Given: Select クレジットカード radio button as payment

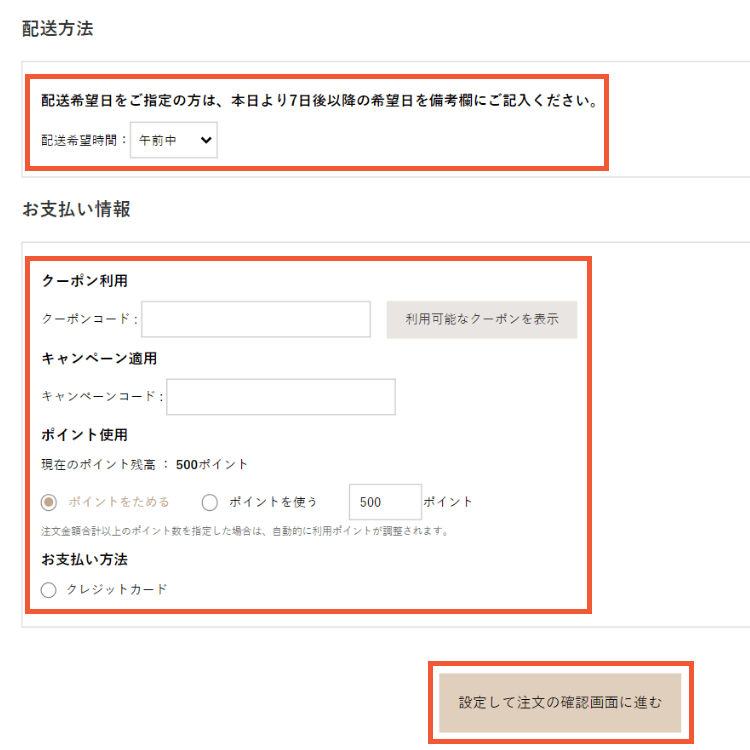Looking at the screenshot, I should (49, 590).
